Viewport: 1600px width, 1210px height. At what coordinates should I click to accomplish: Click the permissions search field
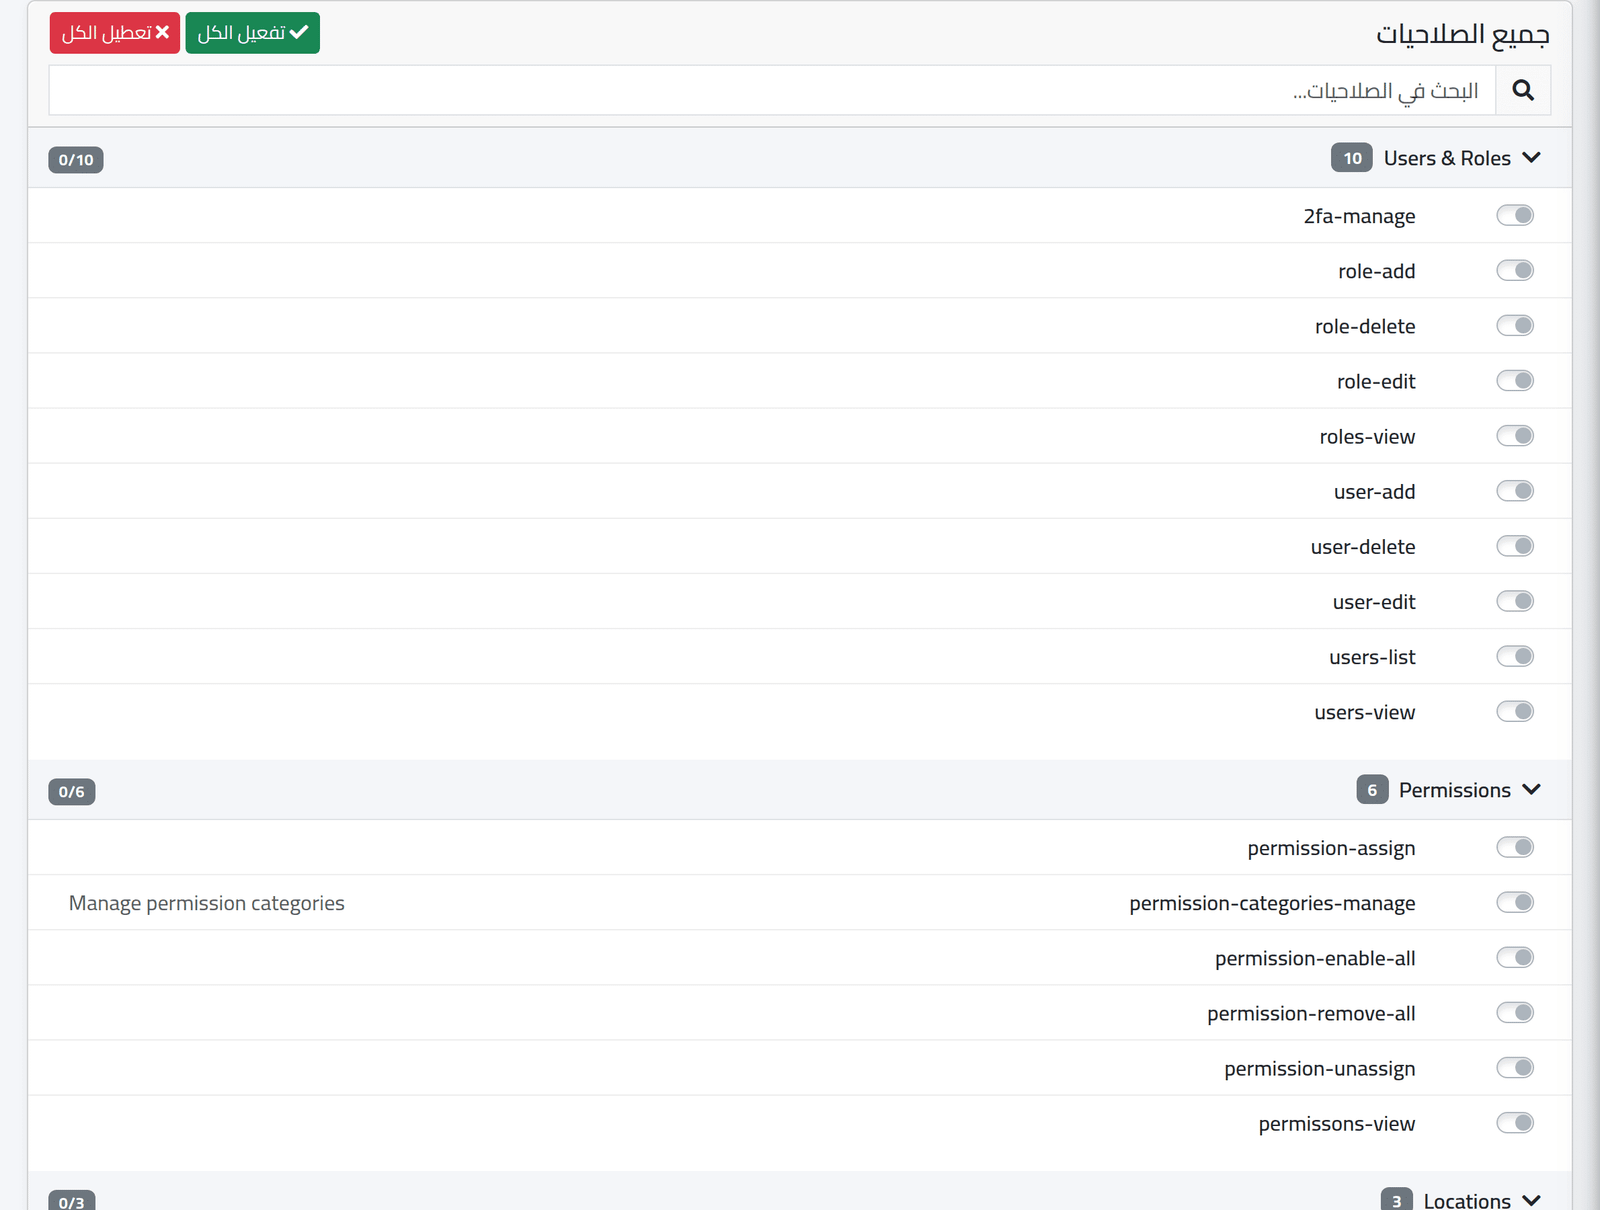tap(772, 90)
